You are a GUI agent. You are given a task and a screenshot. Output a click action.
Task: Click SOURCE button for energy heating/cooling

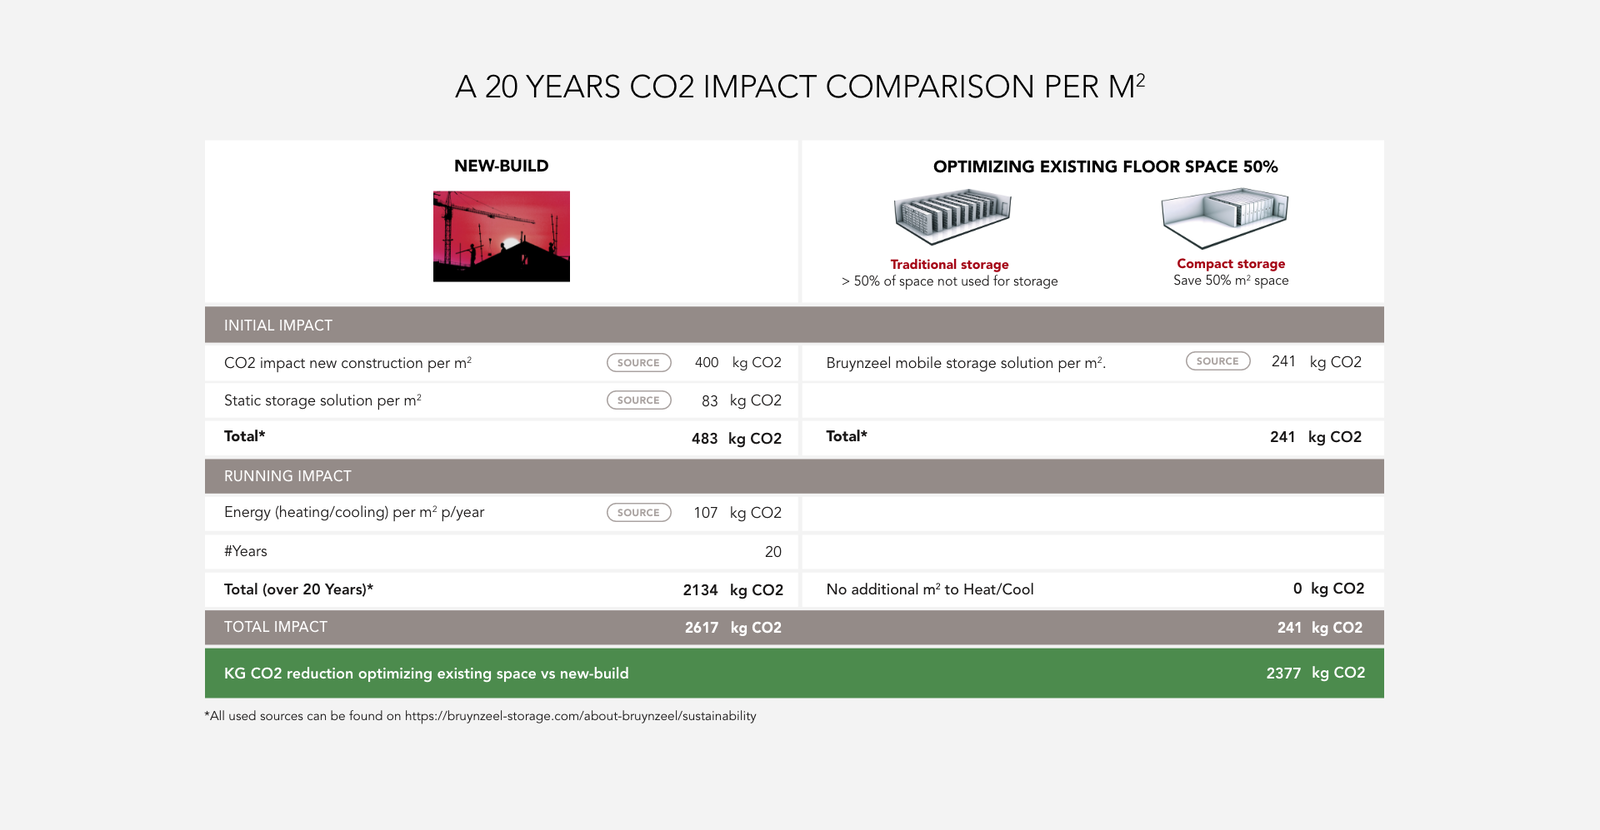[638, 513]
